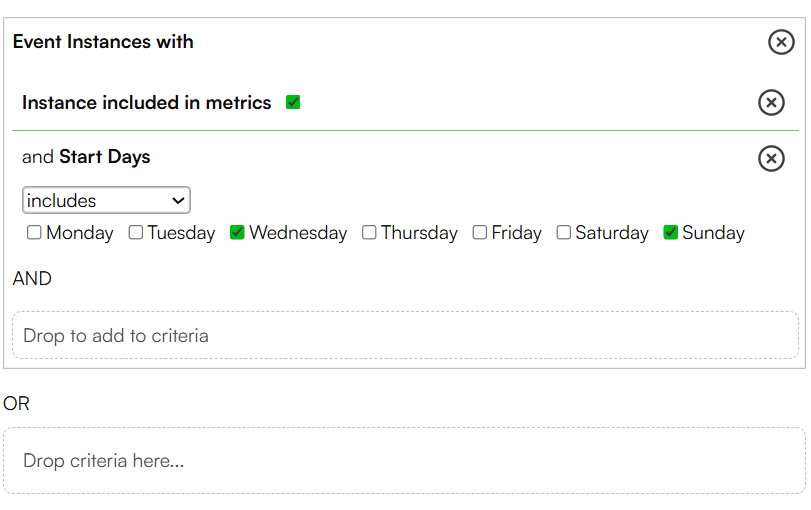Uncheck the Sunday checkbox
The height and width of the screenshot is (510, 811).
point(670,232)
